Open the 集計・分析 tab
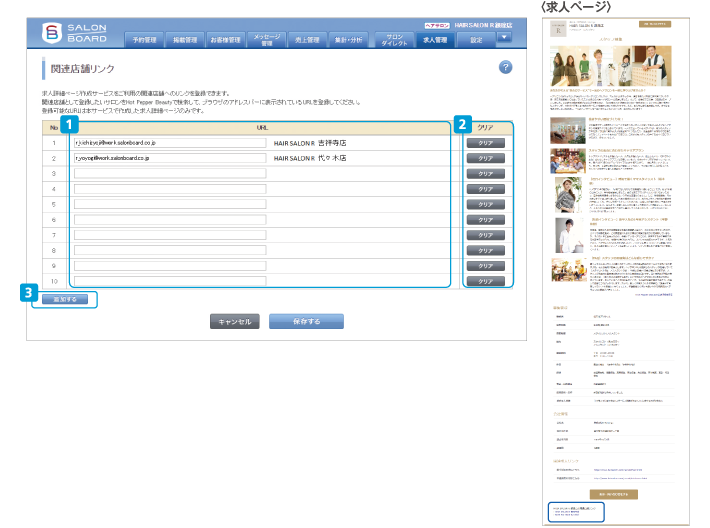Viewport: 710px width, 528px height. 347,40
